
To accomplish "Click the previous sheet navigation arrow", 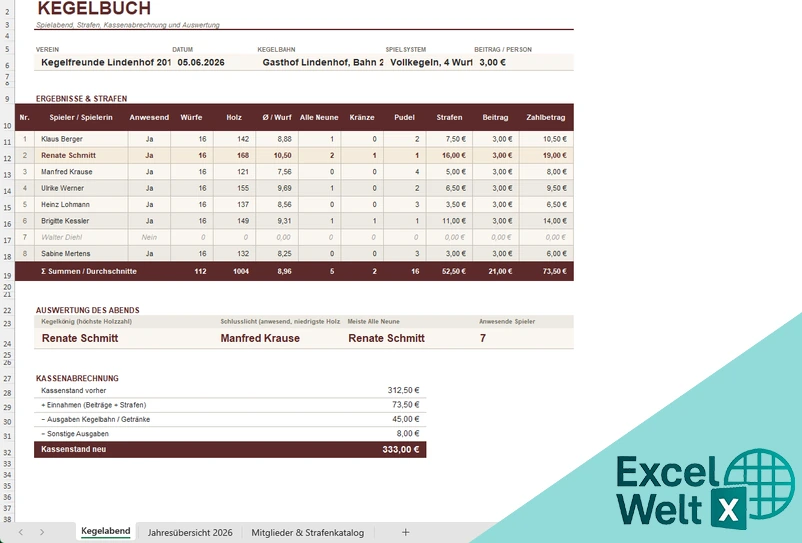I will 20,532.
